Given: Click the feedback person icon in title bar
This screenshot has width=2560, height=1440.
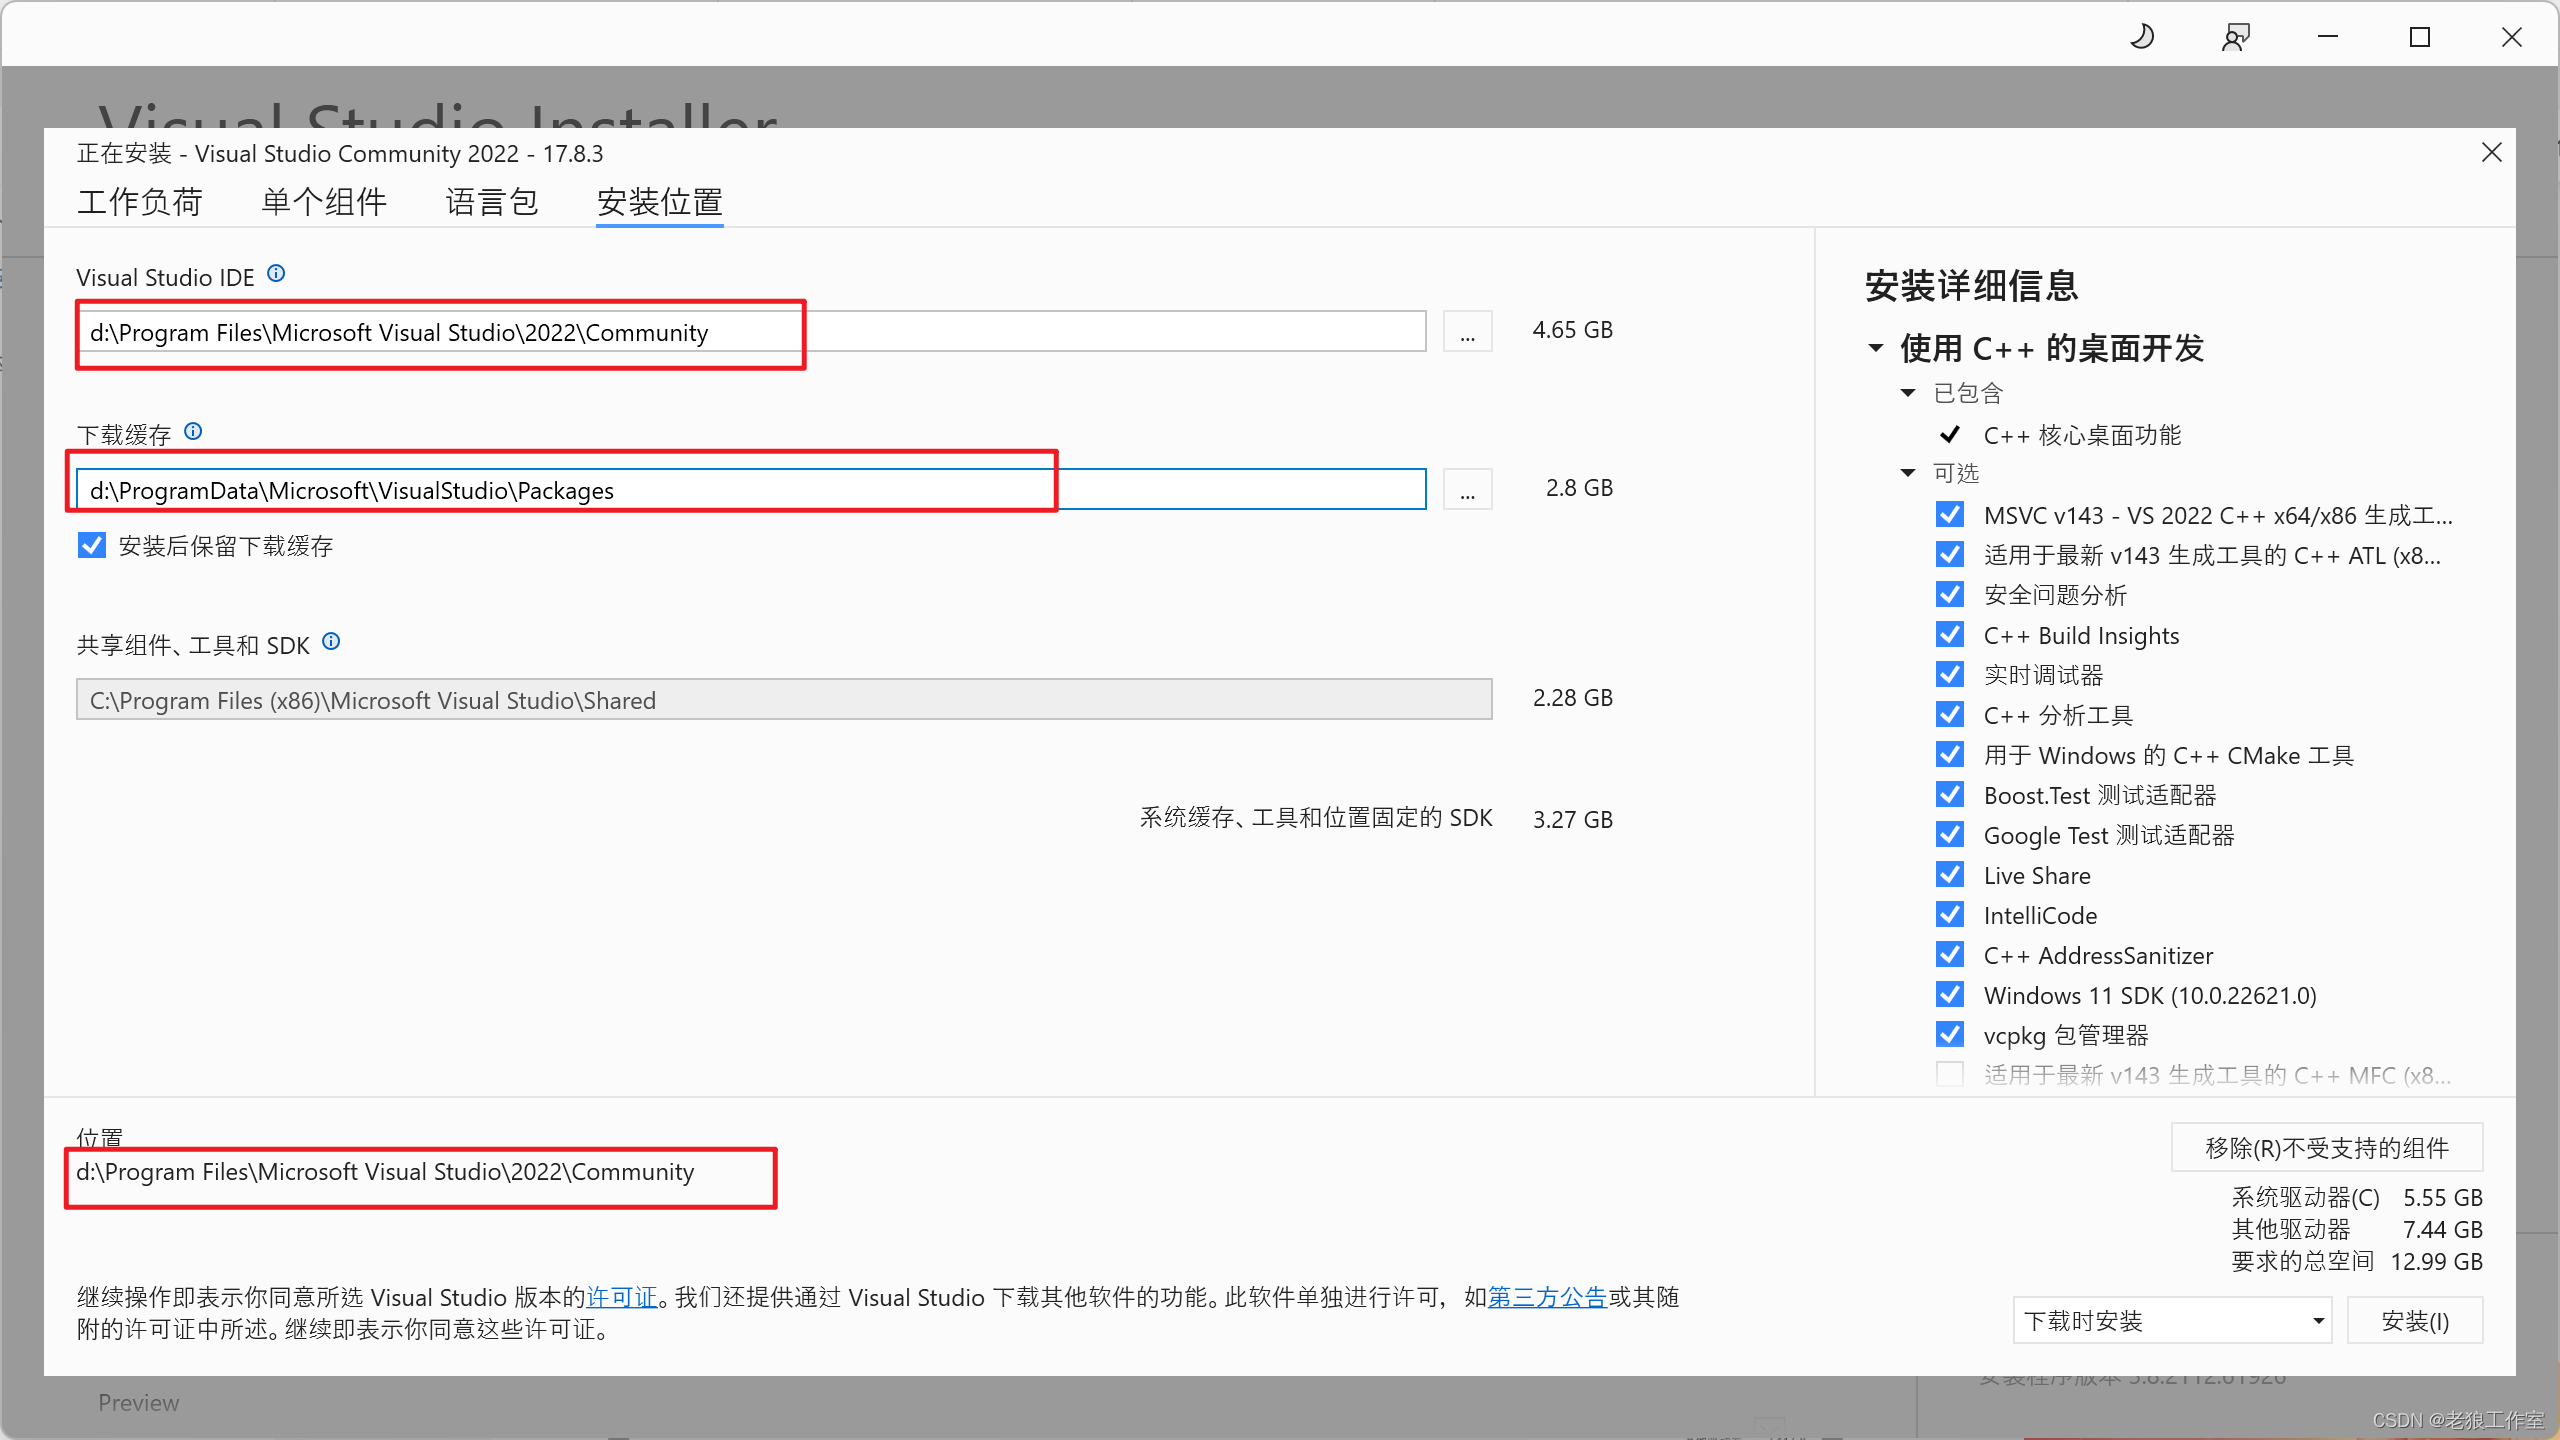Looking at the screenshot, I should 2235,38.
